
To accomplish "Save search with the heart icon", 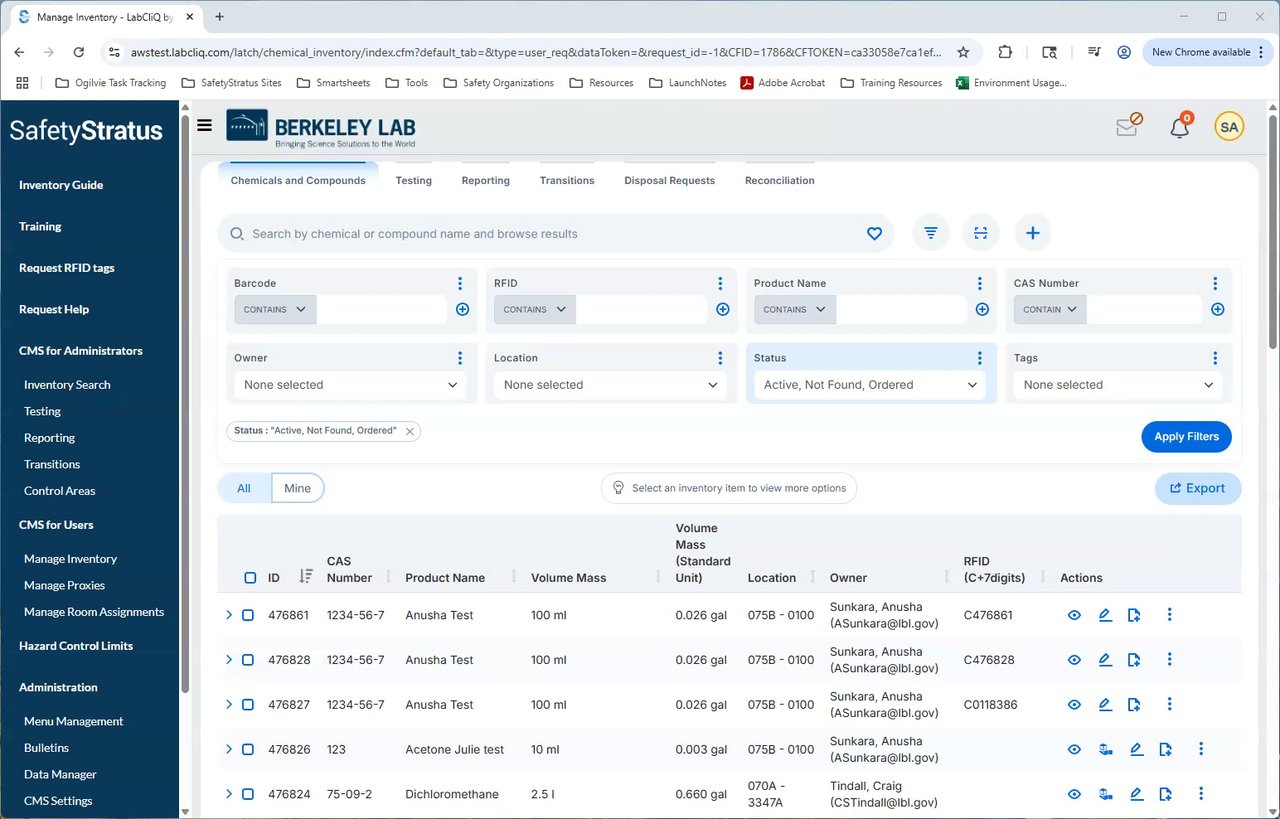I will (874, 233).
